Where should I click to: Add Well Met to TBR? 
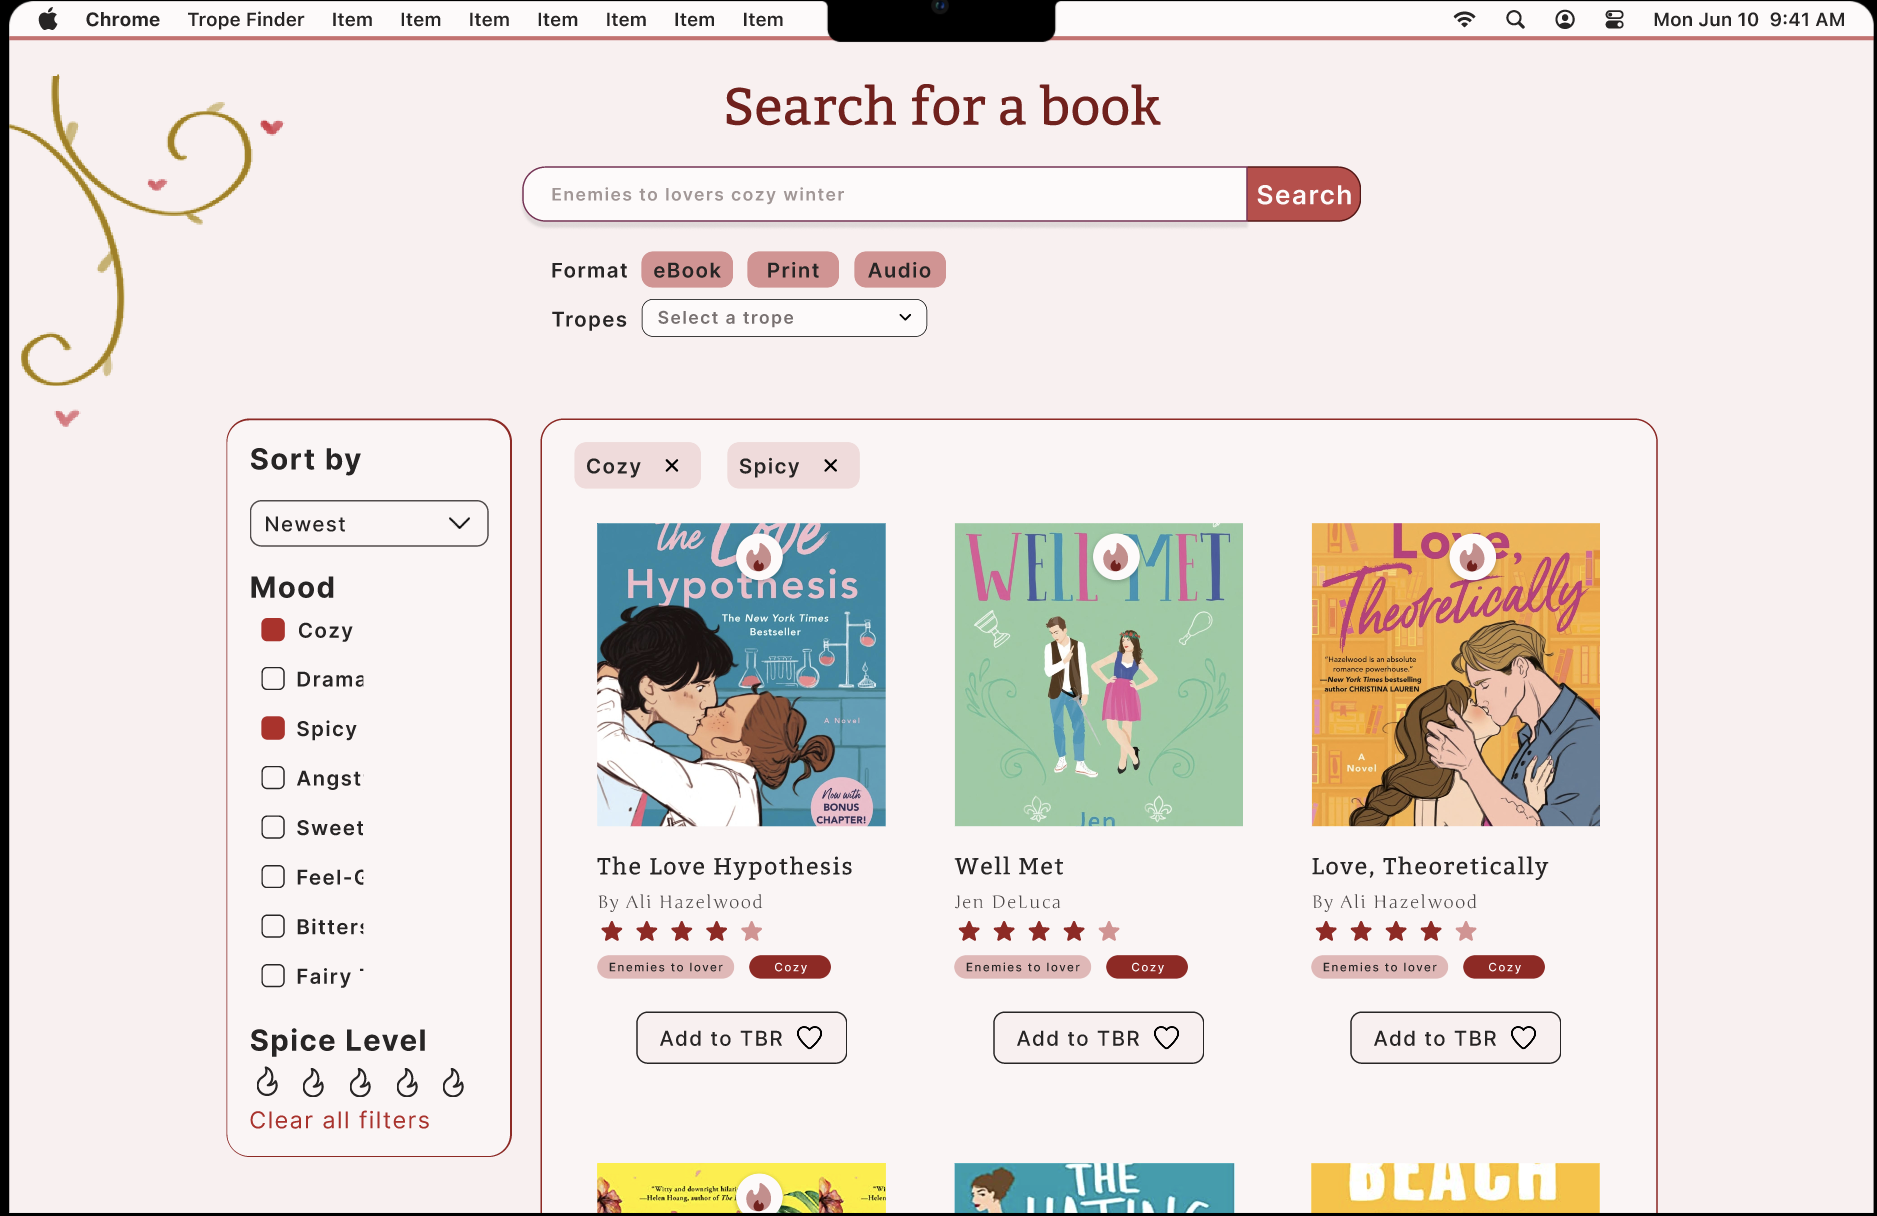click(x=1098, y=1038)
